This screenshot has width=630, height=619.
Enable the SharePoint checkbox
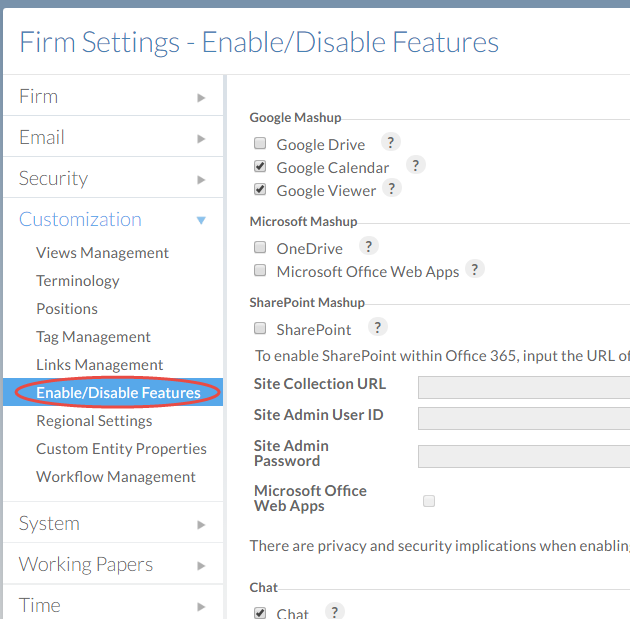click(x=260, y=329)
